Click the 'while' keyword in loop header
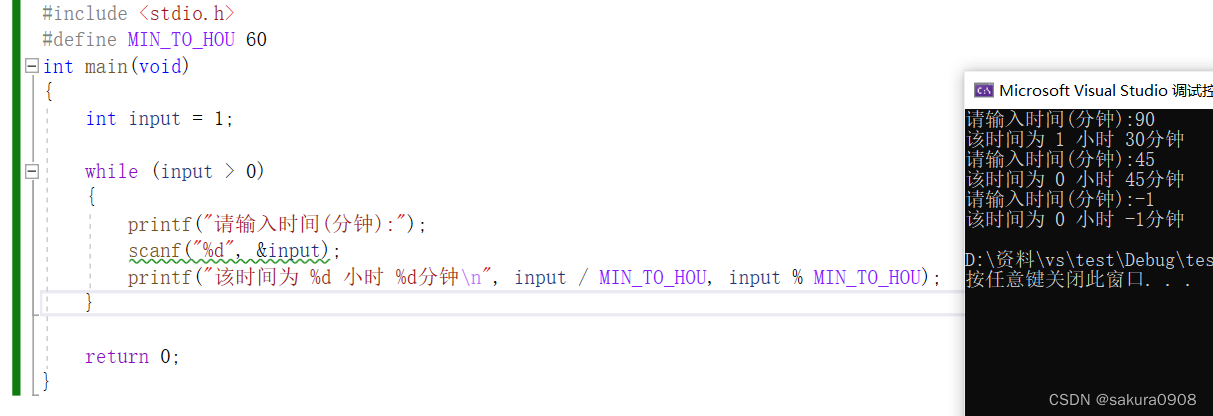Image resolution: width=1213 pixels, height=416 pixels. click(x=111, y=172)
